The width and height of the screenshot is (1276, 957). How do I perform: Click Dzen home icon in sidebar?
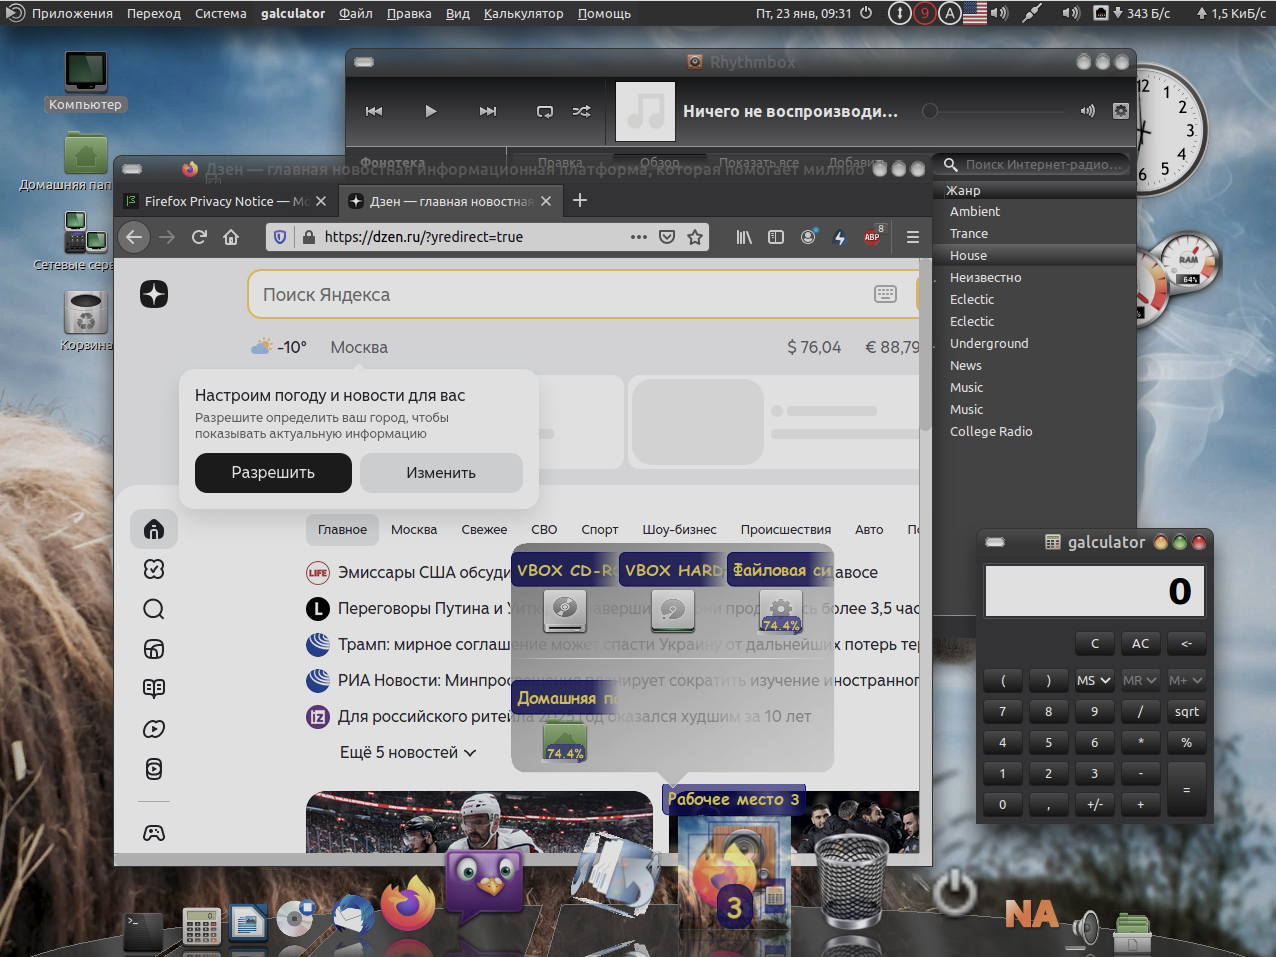click(154, 529)
